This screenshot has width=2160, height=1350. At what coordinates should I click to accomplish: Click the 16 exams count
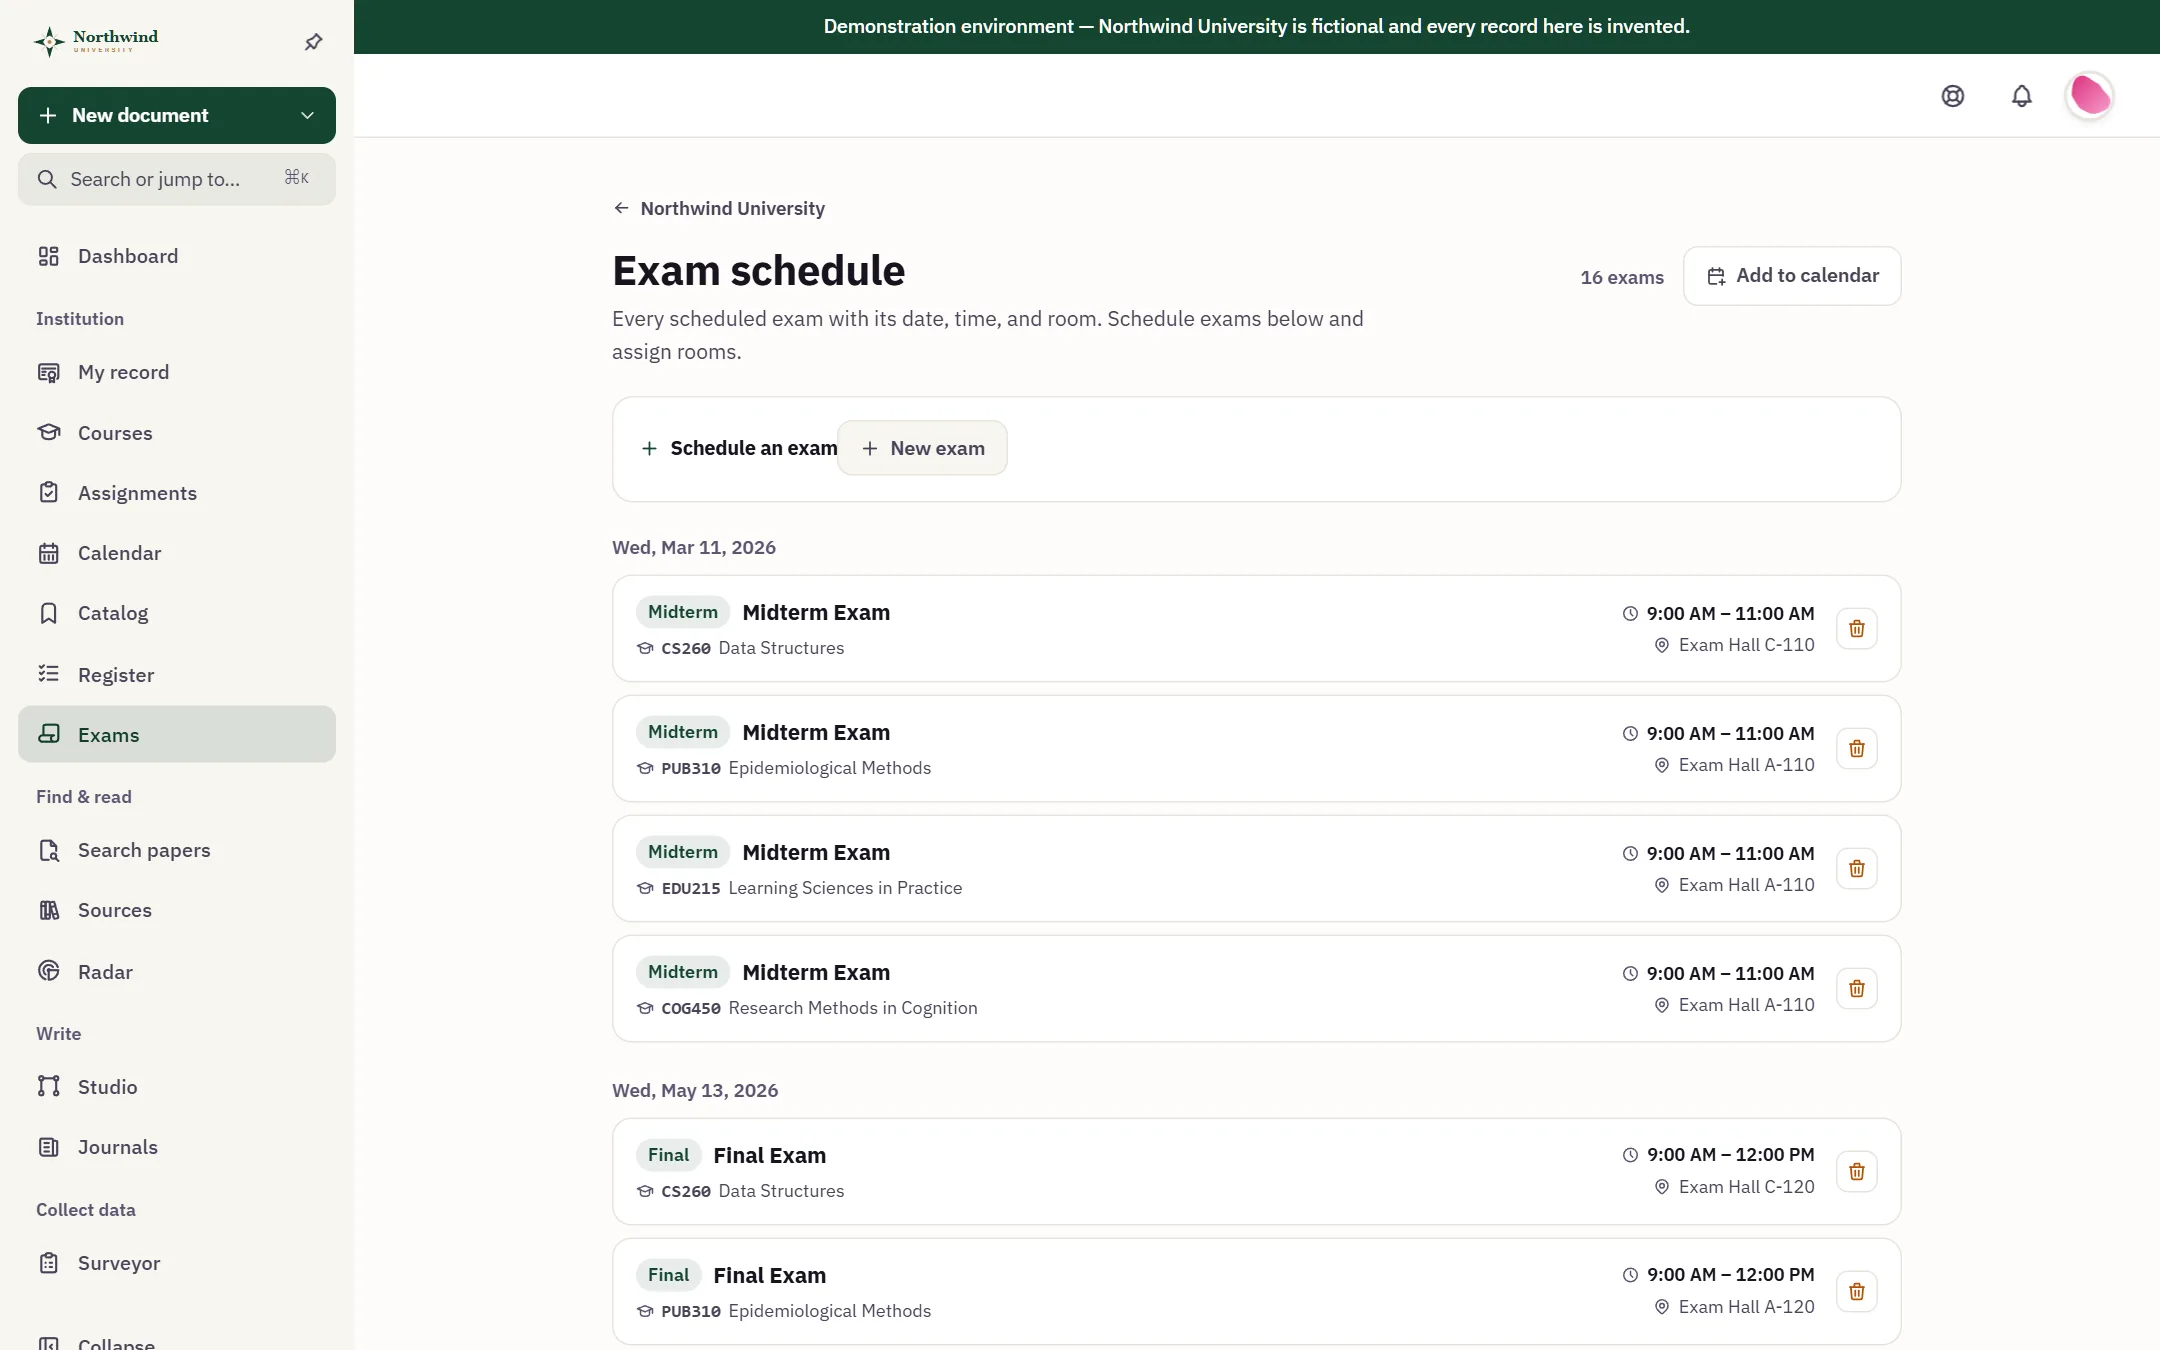point(1622,277)
